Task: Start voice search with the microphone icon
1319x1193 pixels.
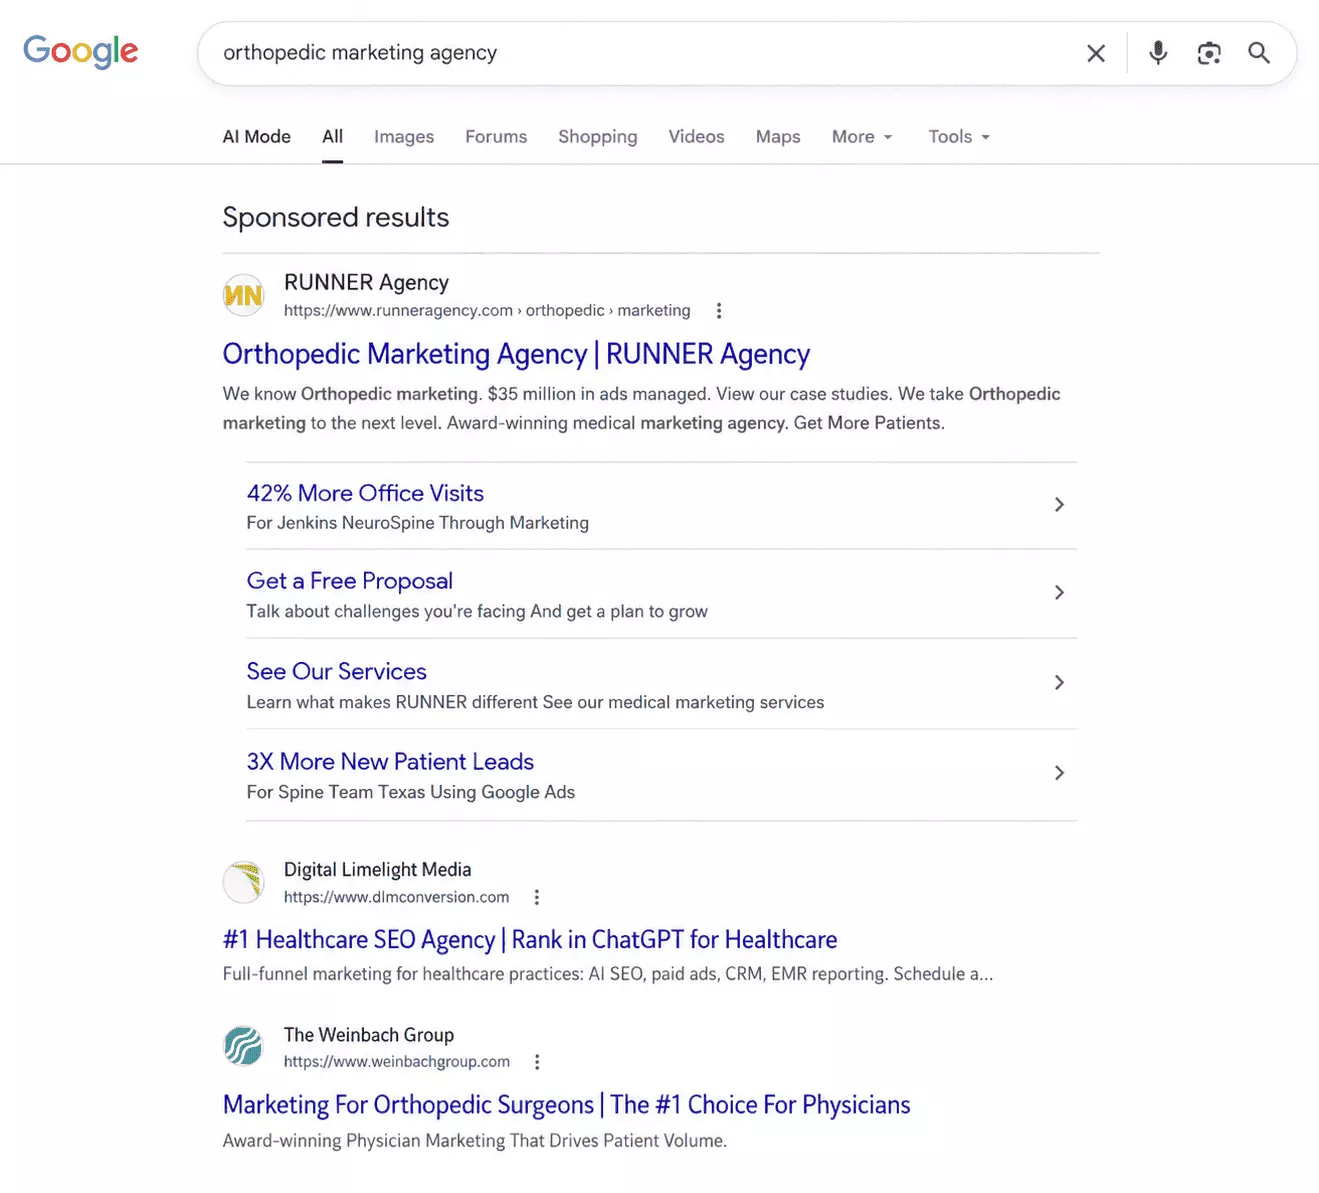Action: (1158, 53)
